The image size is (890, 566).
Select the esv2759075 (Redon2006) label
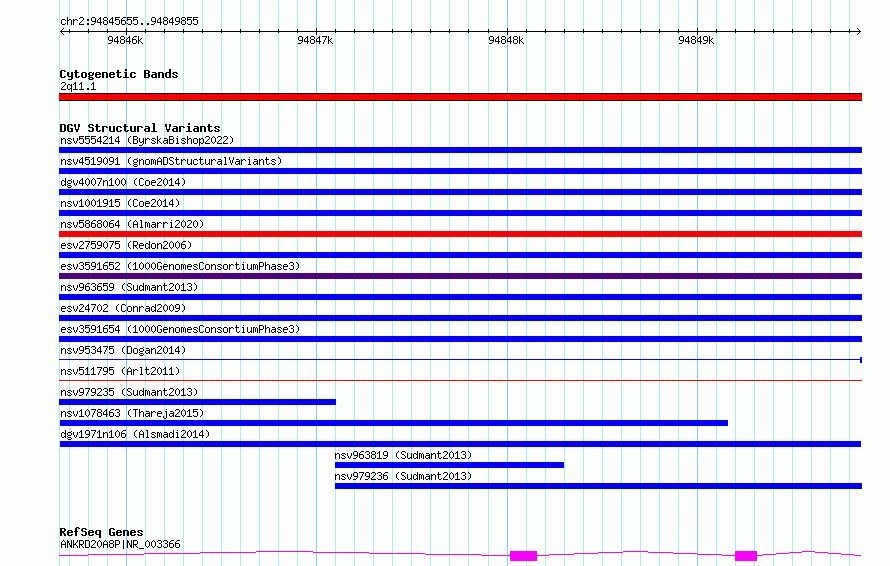coord(126,245)
